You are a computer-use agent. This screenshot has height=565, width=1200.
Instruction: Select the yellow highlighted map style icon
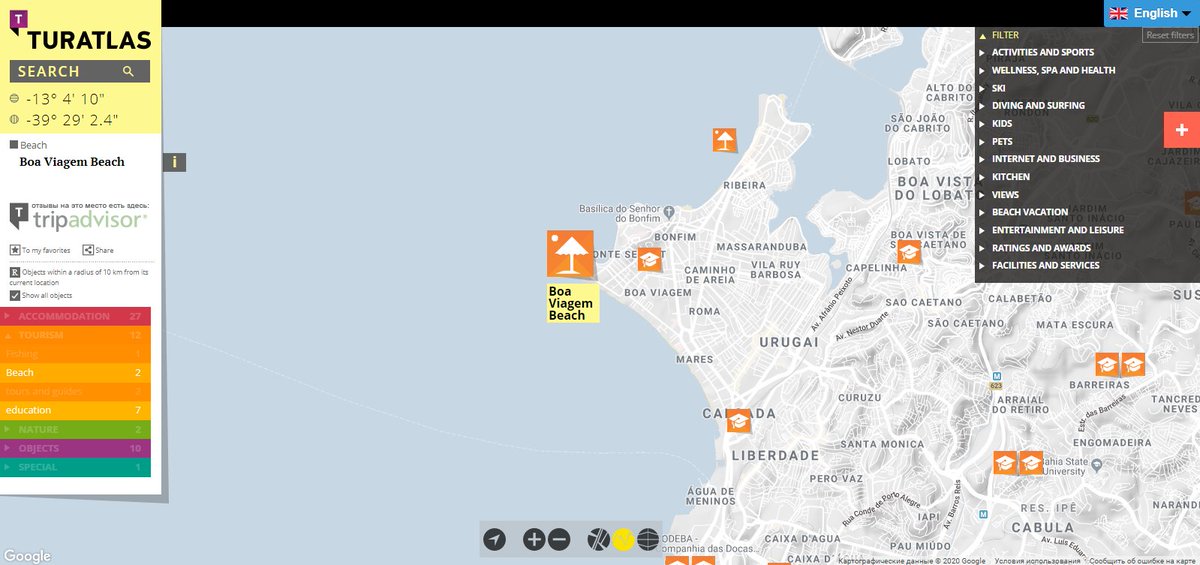(623, 540)
